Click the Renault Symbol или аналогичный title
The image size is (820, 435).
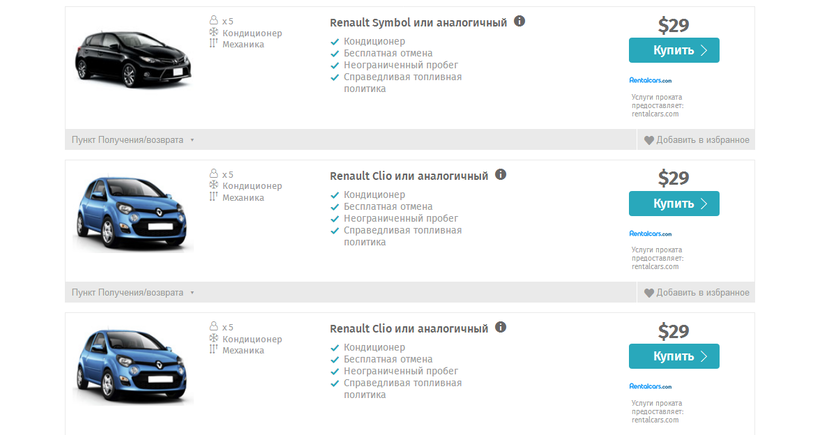coord(418,22)
